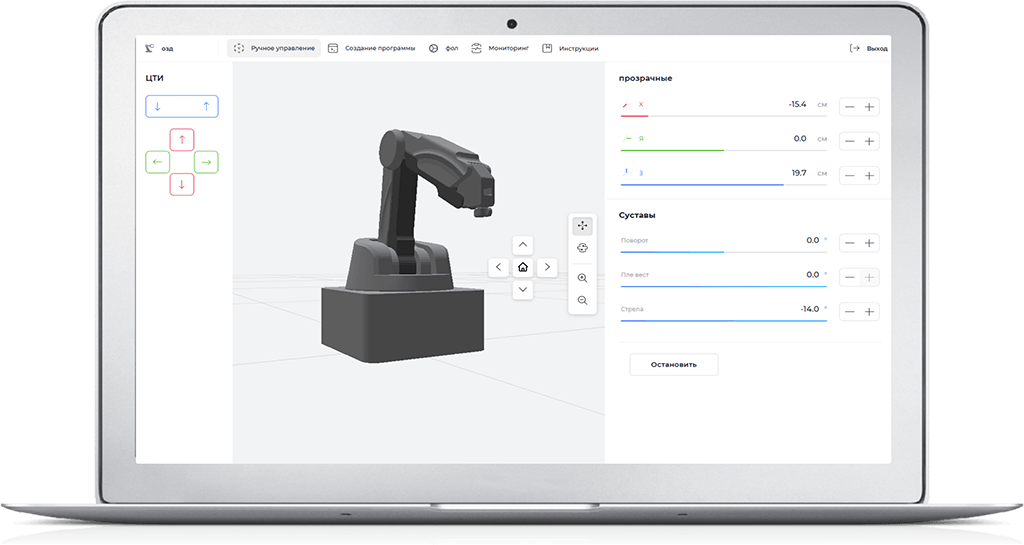This screenshot has width=1024, height=545.
Task: Zoom out of the robot view
Action: (x=582, y=300)
